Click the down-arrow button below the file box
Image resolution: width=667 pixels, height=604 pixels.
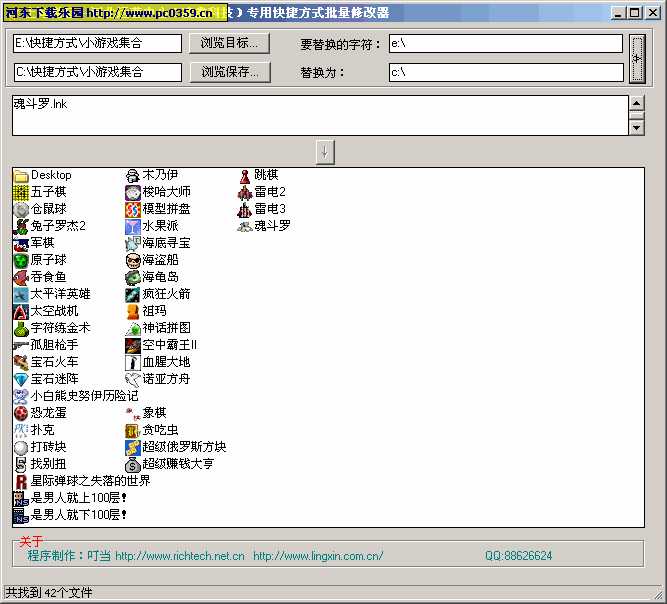coord(325,152)
